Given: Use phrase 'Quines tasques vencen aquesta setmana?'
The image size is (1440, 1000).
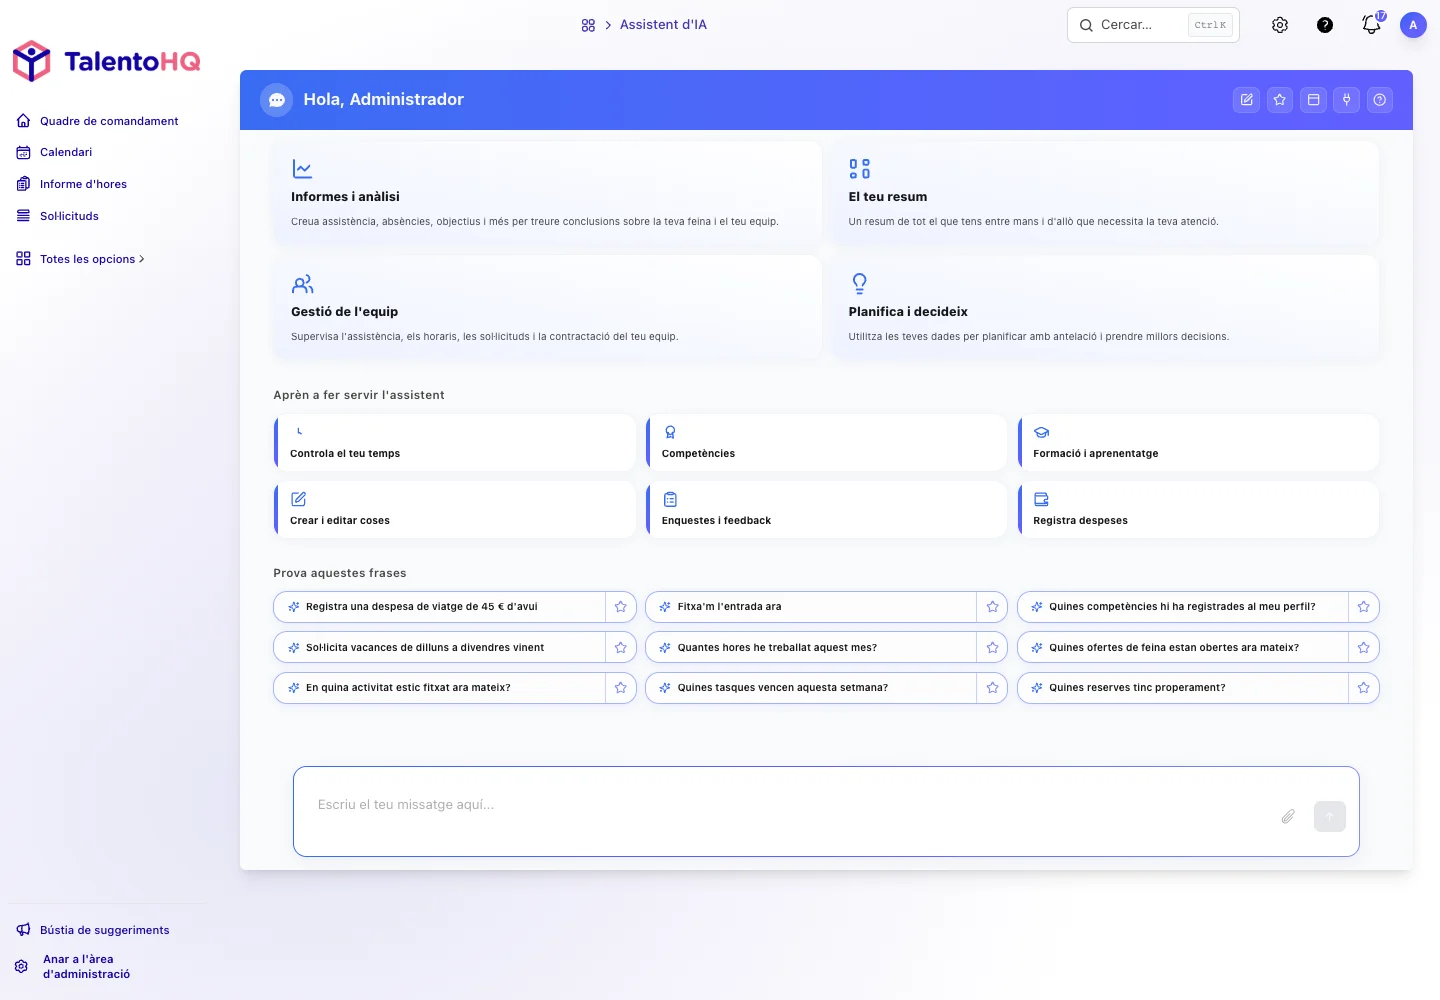Looking at the screenshot, I should pyautogui.click(x=811, y=688).
